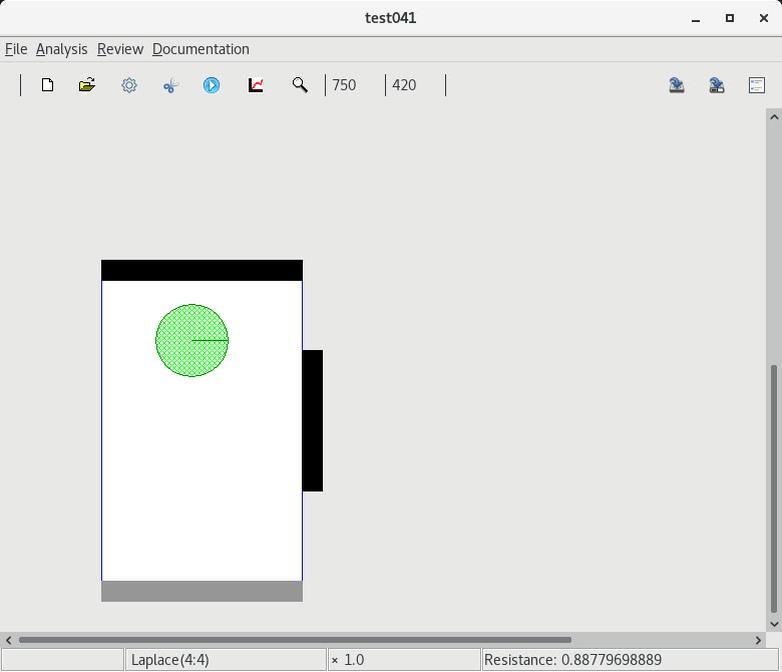The height and width of the screenshot is (672, 782).
Task: Click the first export icon on the right
Action: tap(677, 85)
